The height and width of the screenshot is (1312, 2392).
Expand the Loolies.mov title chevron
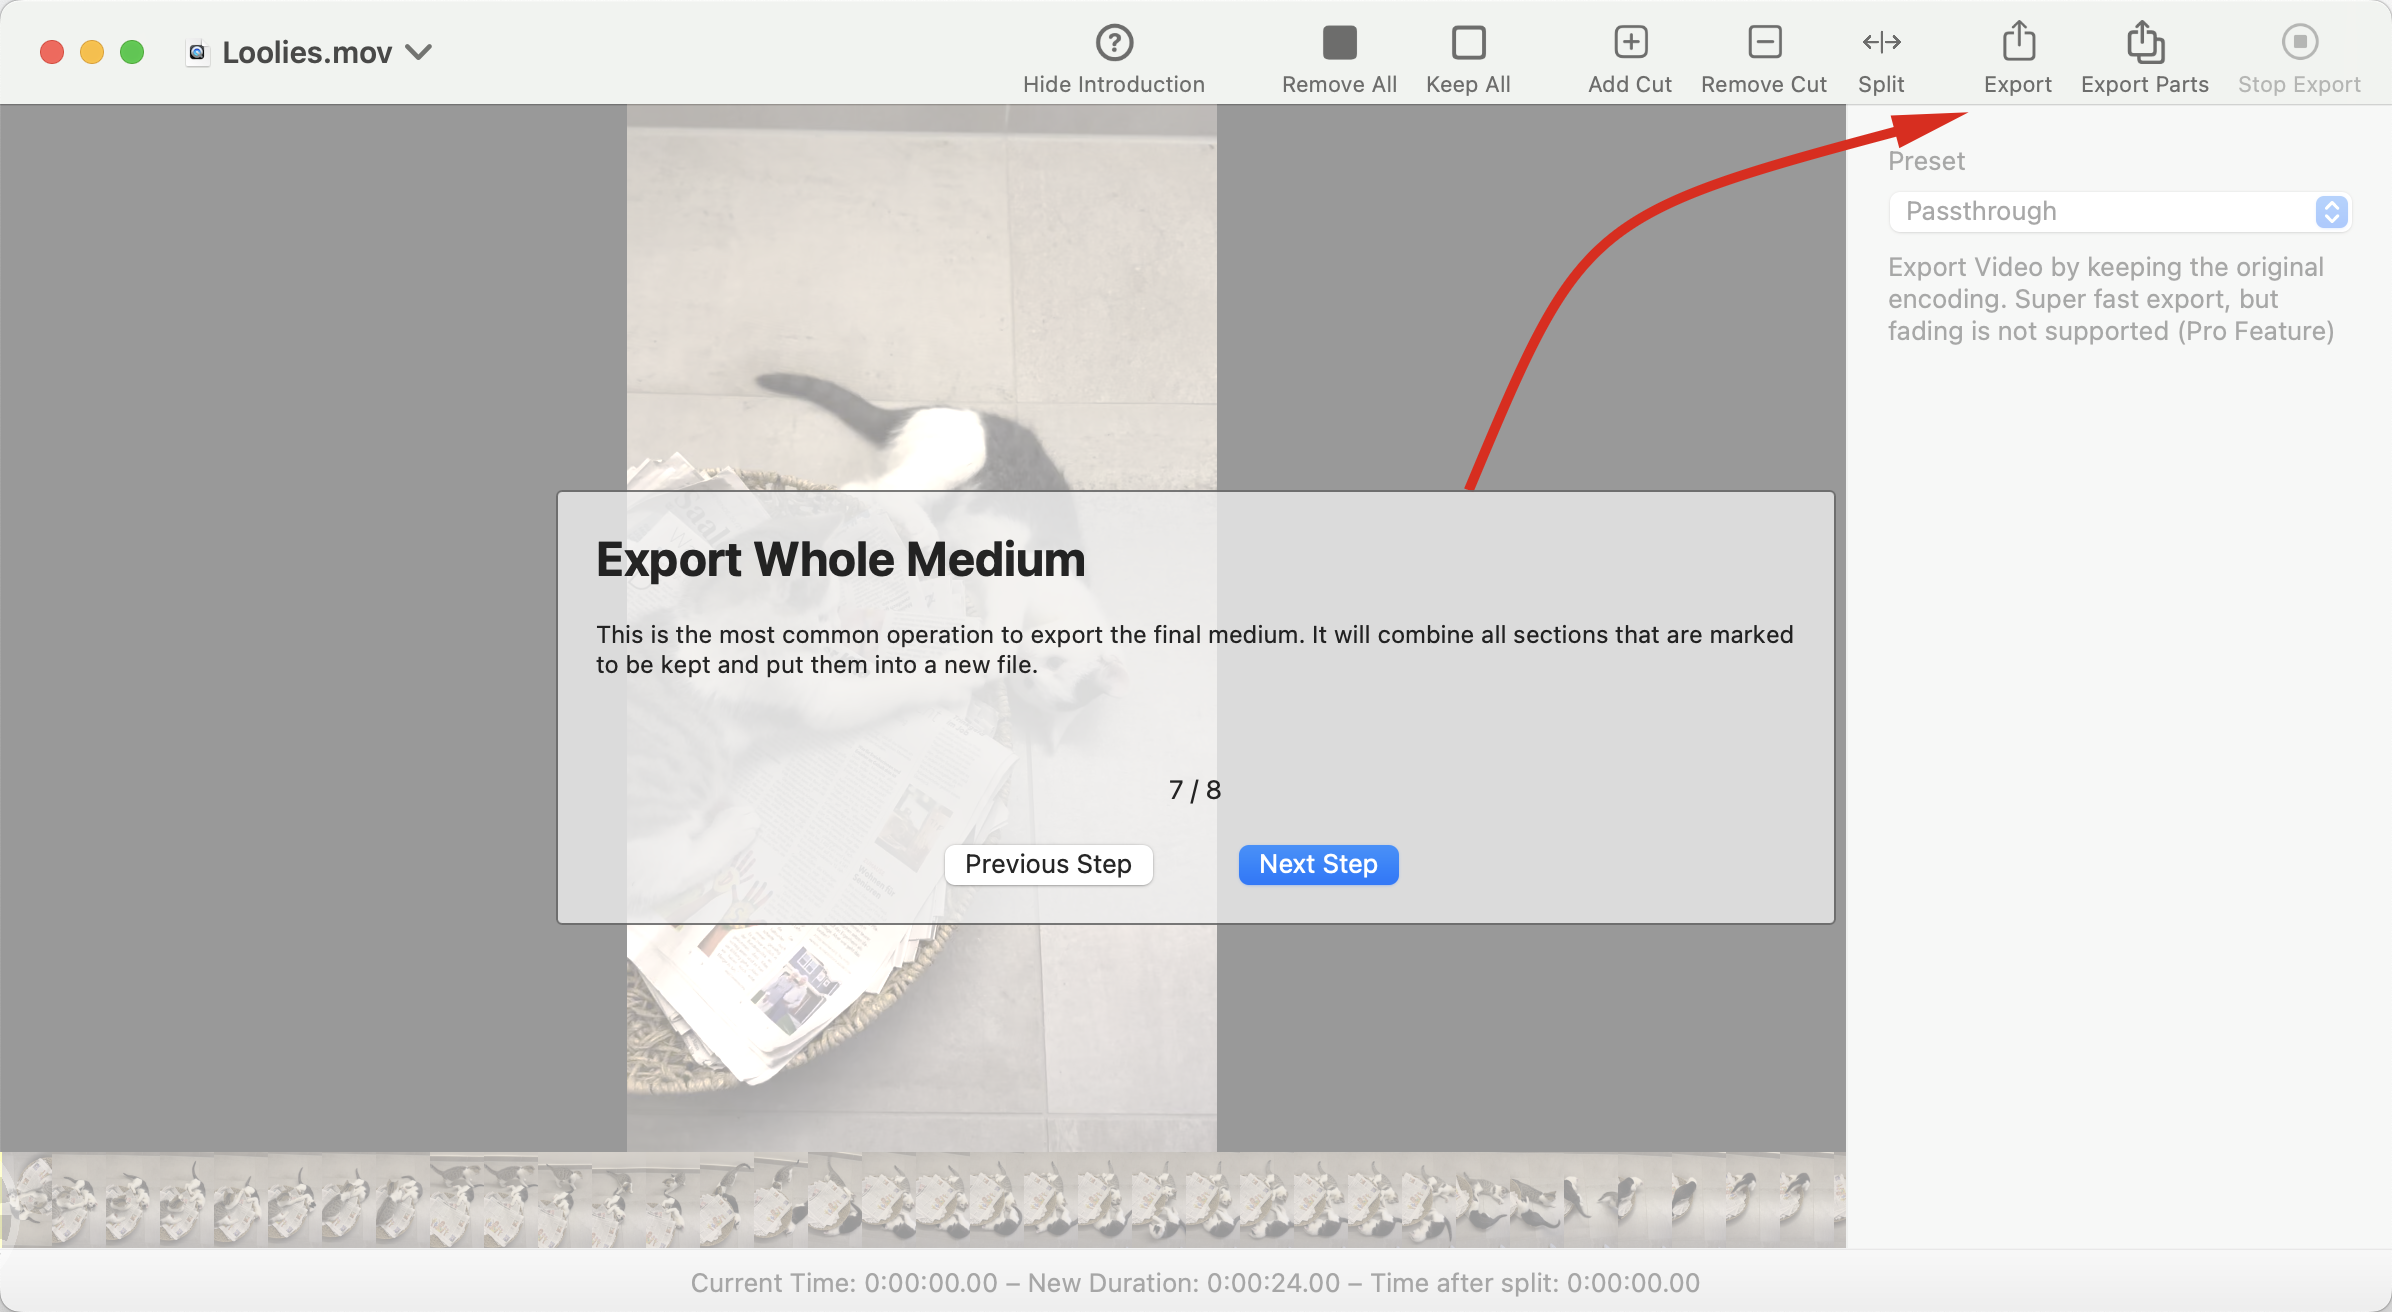(419, 52)
